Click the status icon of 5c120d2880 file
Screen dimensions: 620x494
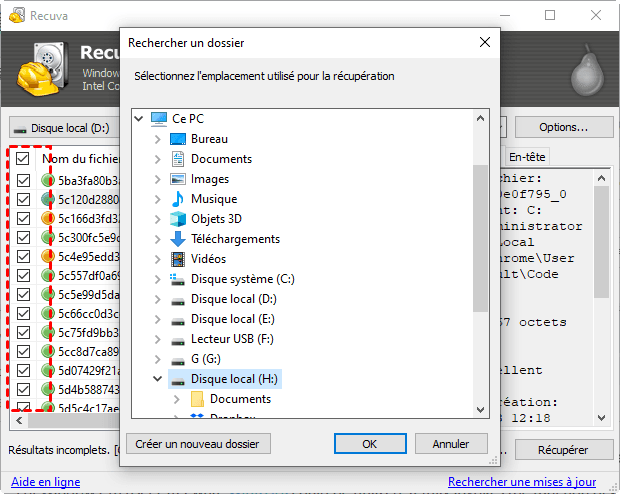[48, 199]
